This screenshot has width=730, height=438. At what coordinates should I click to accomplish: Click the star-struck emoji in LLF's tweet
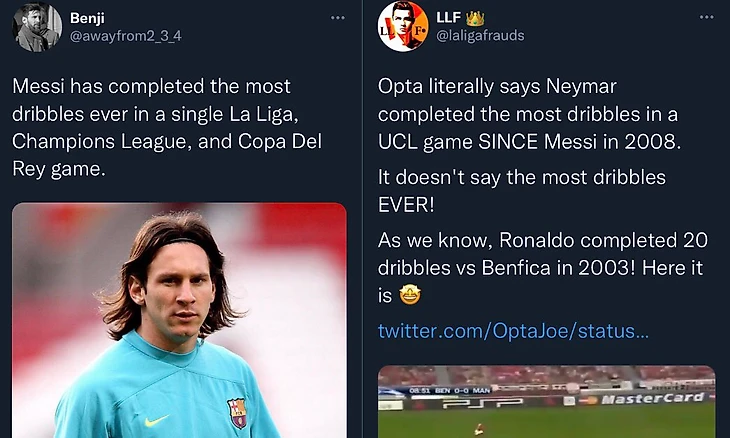pos(409,296)
